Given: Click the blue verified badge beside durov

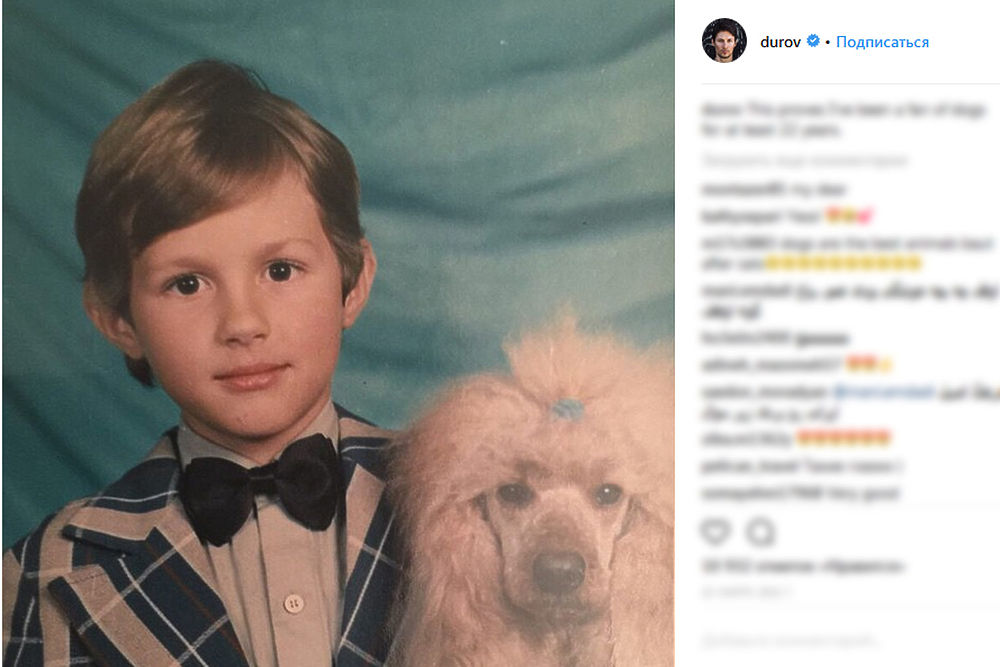Looking at the screenshot, I should point(813,41).
